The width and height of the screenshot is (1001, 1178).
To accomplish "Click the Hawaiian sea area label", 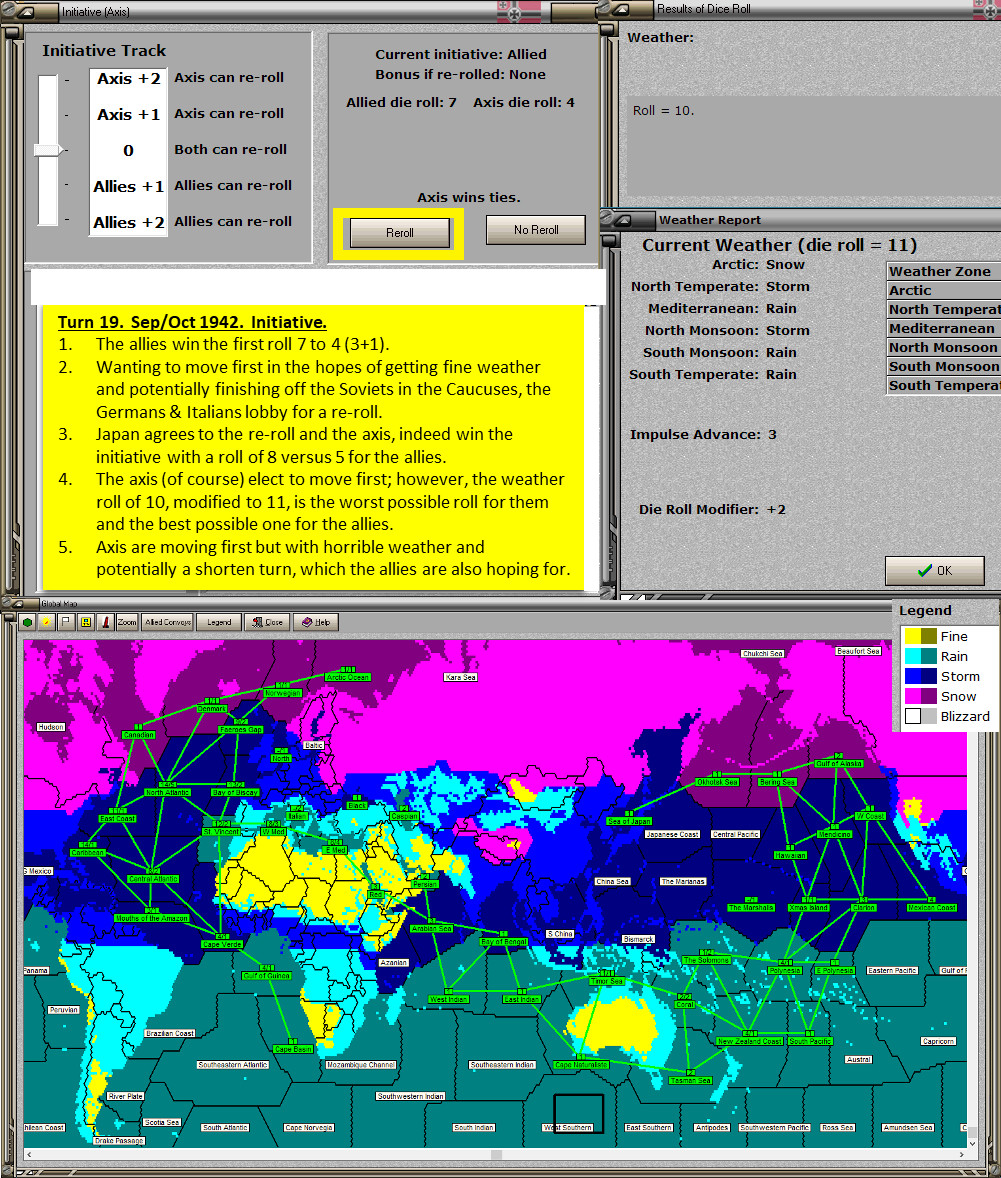I will 791,856.
